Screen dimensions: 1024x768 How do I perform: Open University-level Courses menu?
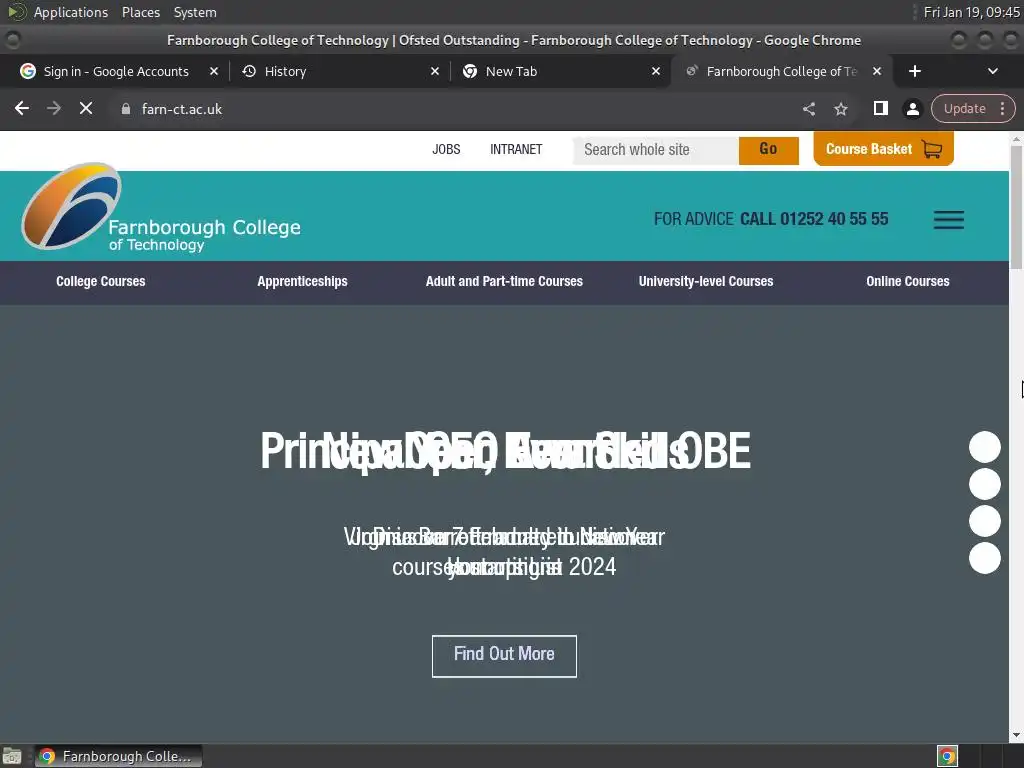click(706, 281)
